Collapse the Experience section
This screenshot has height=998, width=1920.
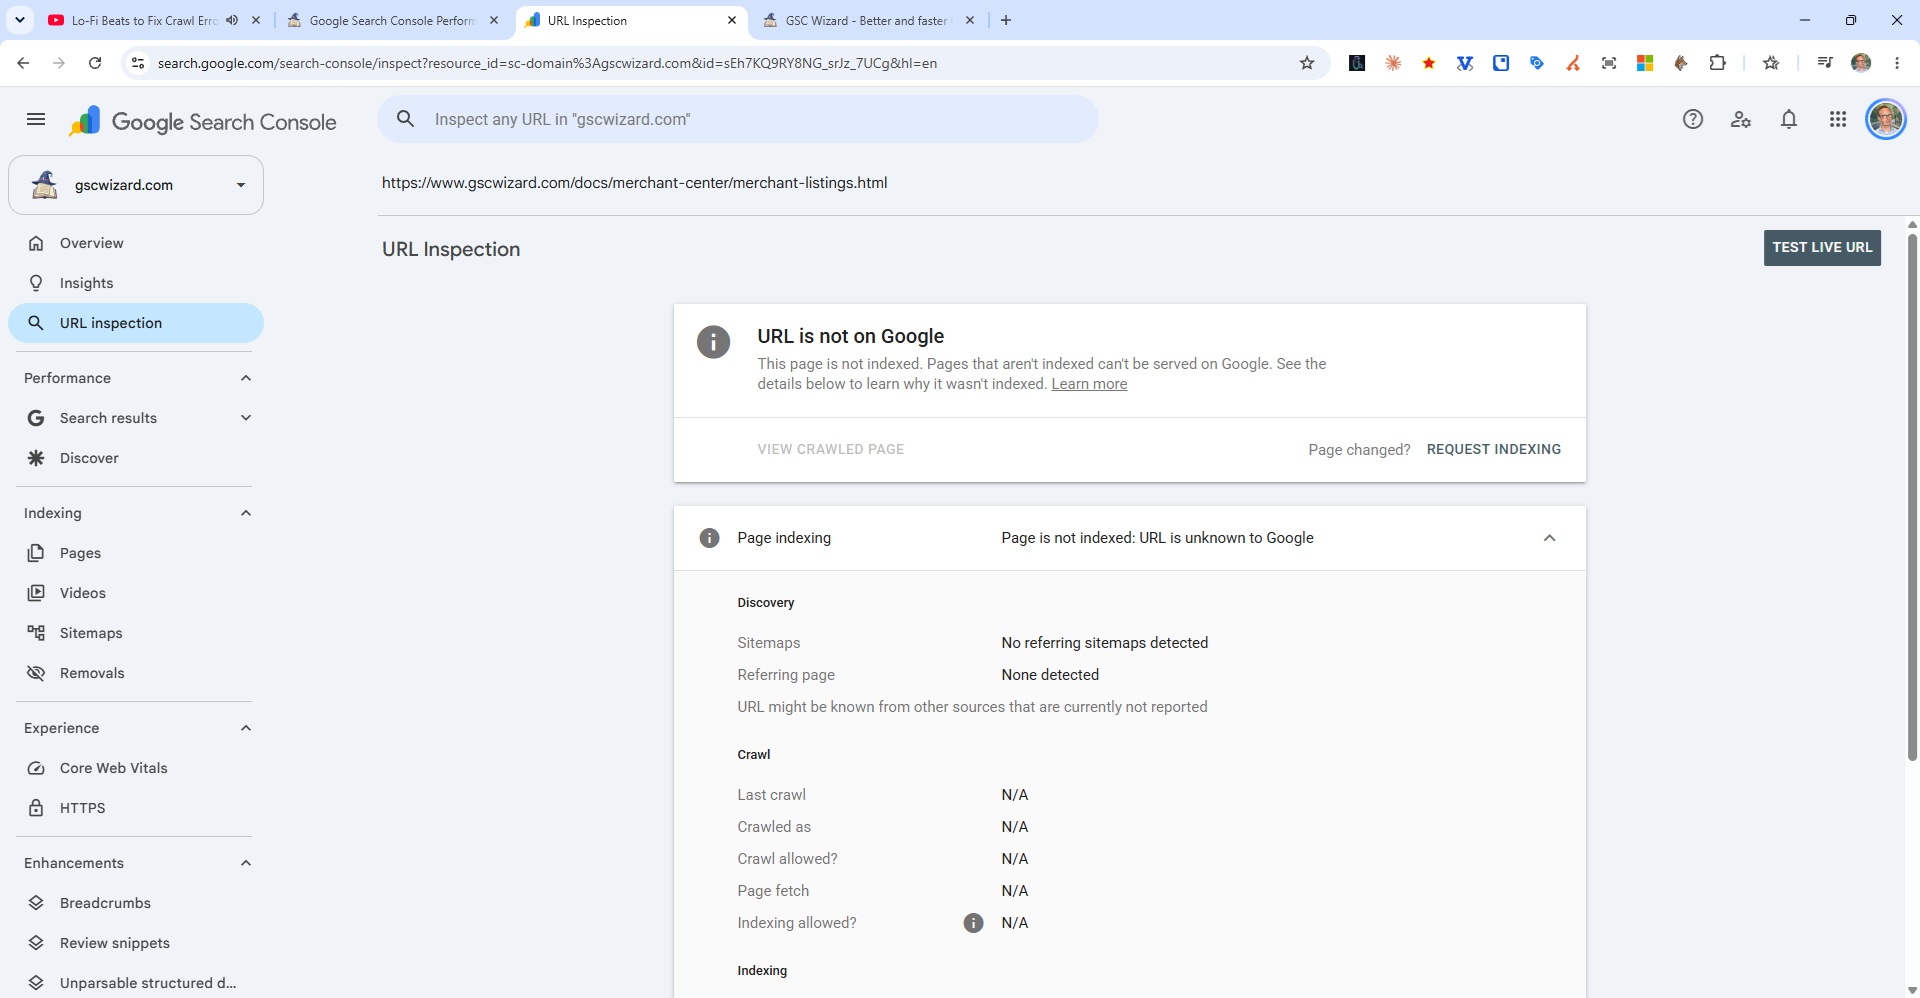click(246, 728)
